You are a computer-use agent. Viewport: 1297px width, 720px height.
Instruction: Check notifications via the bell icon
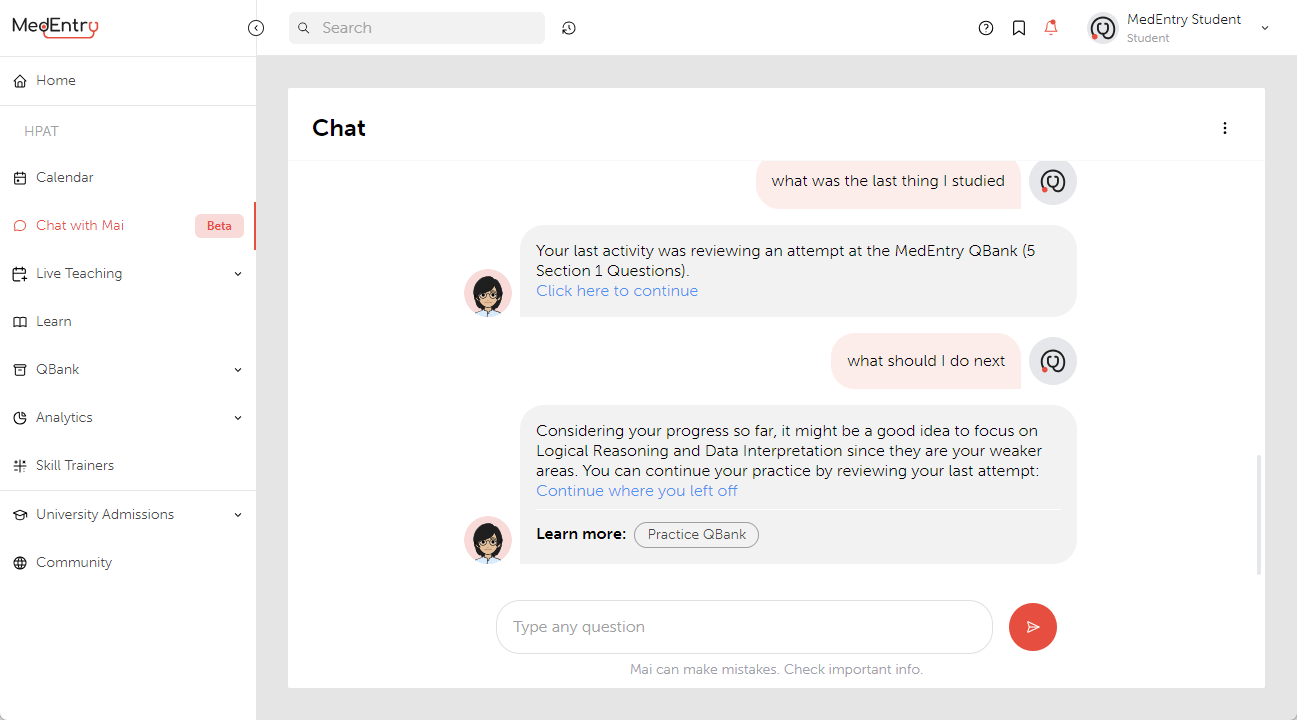pos(1050,27)
